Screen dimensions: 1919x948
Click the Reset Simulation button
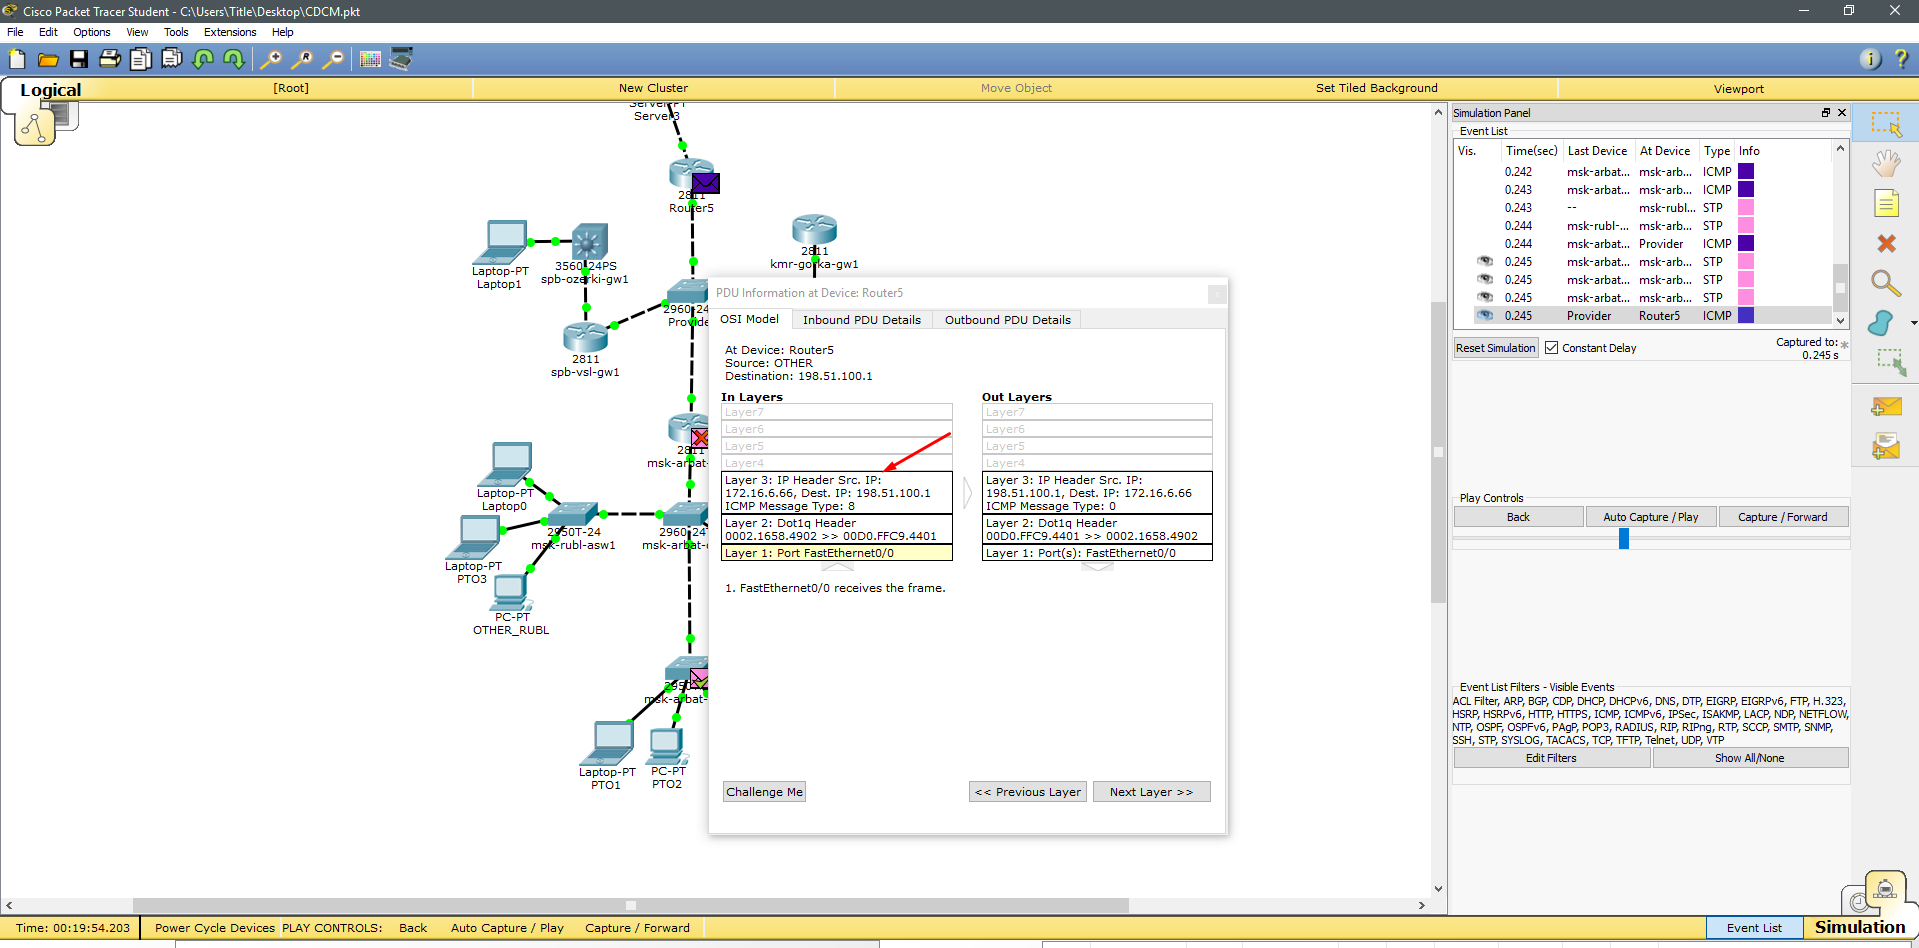click(x=1495, y=348)
